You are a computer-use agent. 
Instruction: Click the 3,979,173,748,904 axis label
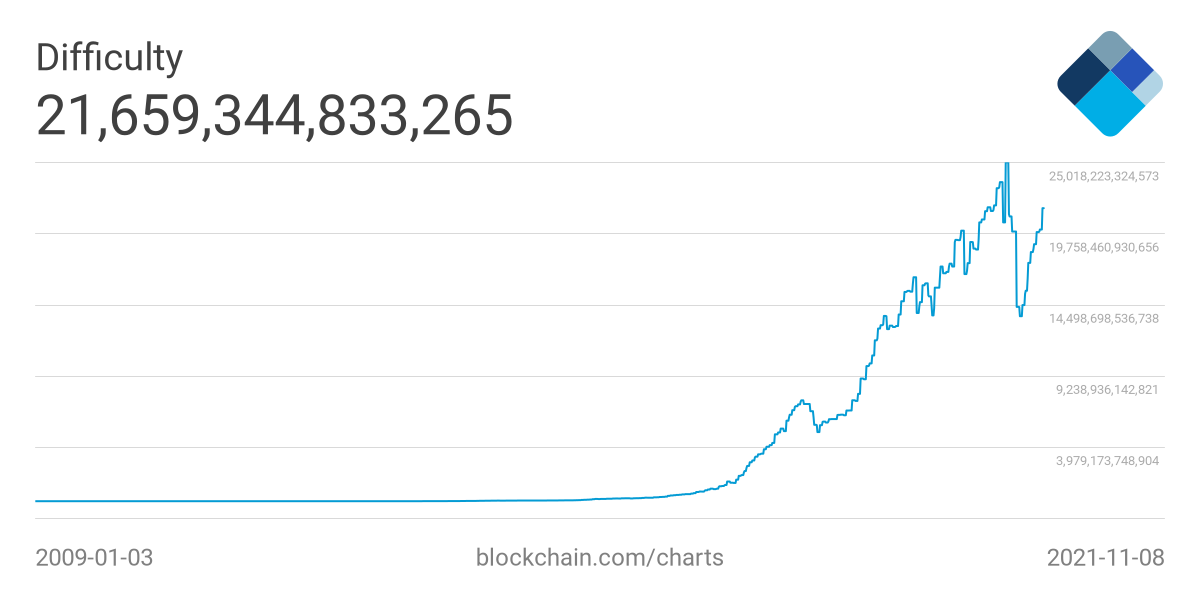coord(1107,460)
